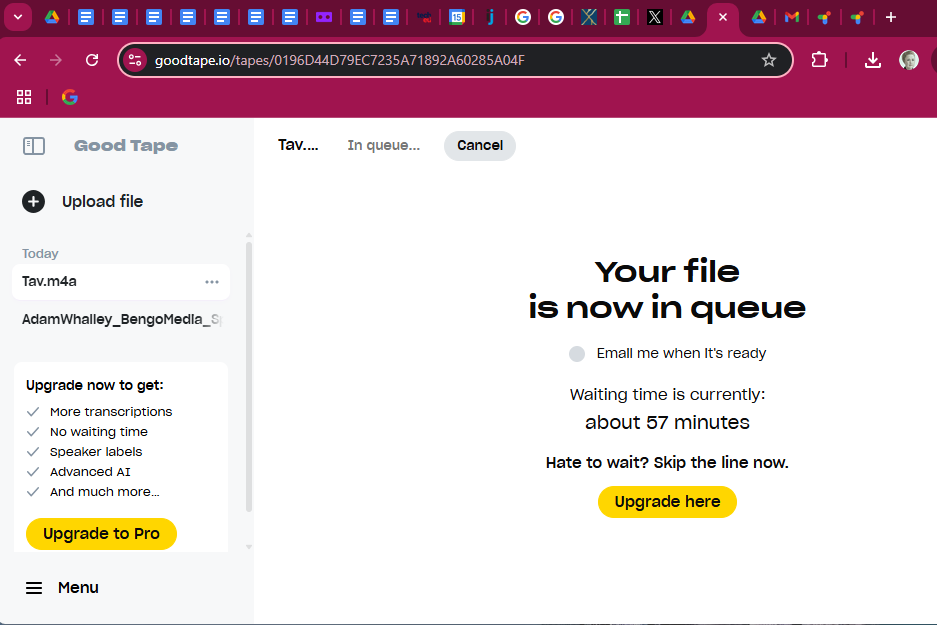The image size is (937, 625).
Task: Click the Tav.... title in header
Action: pos(298,145)
